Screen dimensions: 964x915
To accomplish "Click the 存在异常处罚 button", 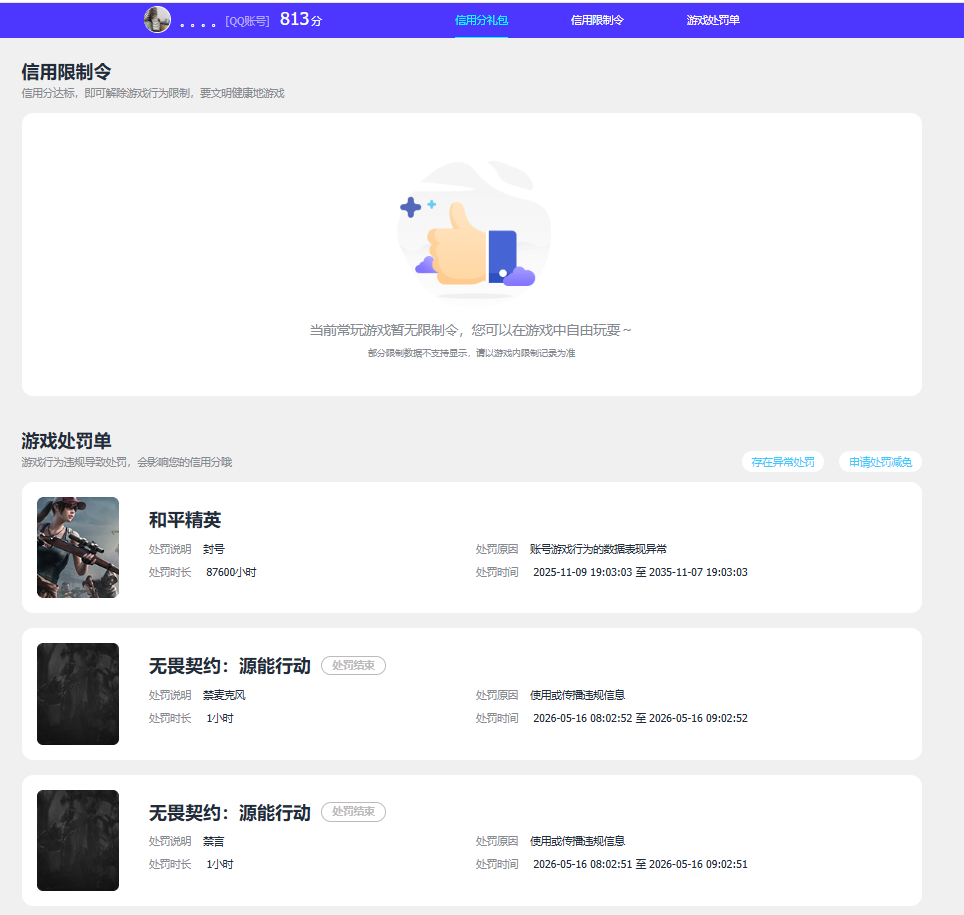I will point(783,462).
